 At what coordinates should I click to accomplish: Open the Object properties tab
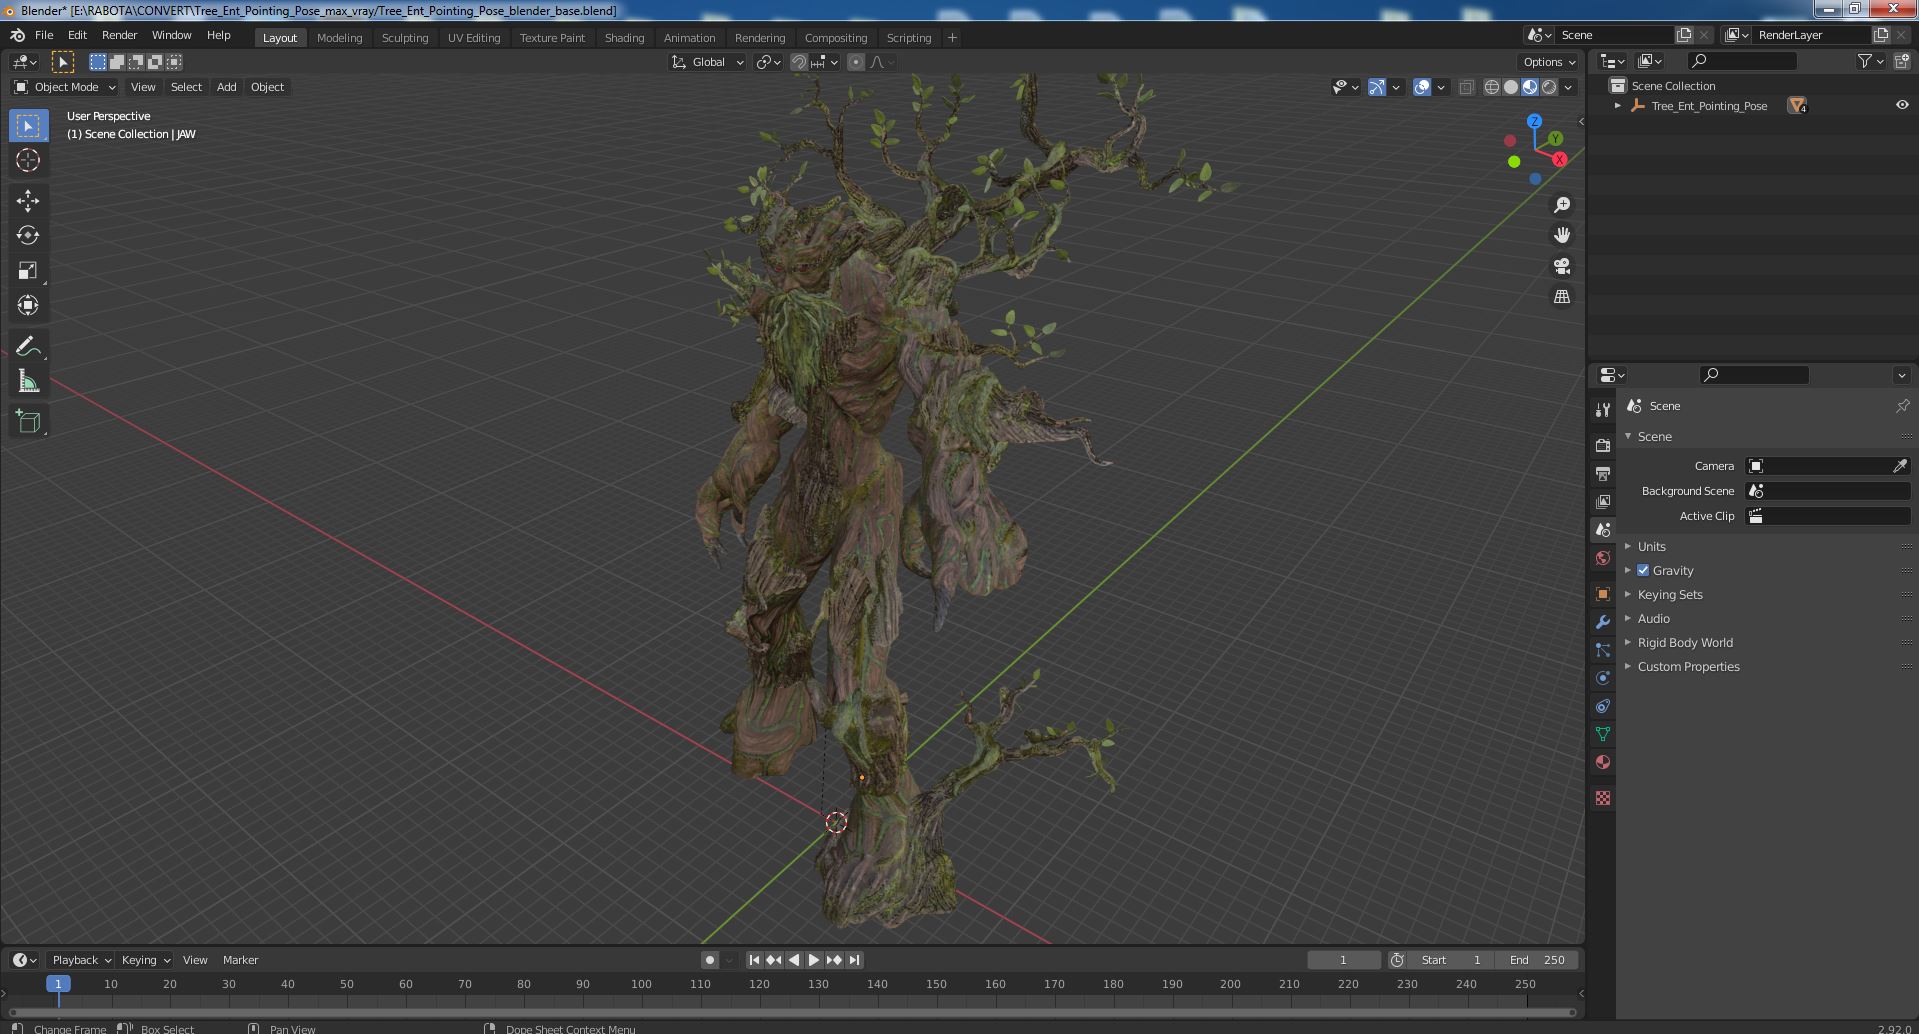point(1603,594)
